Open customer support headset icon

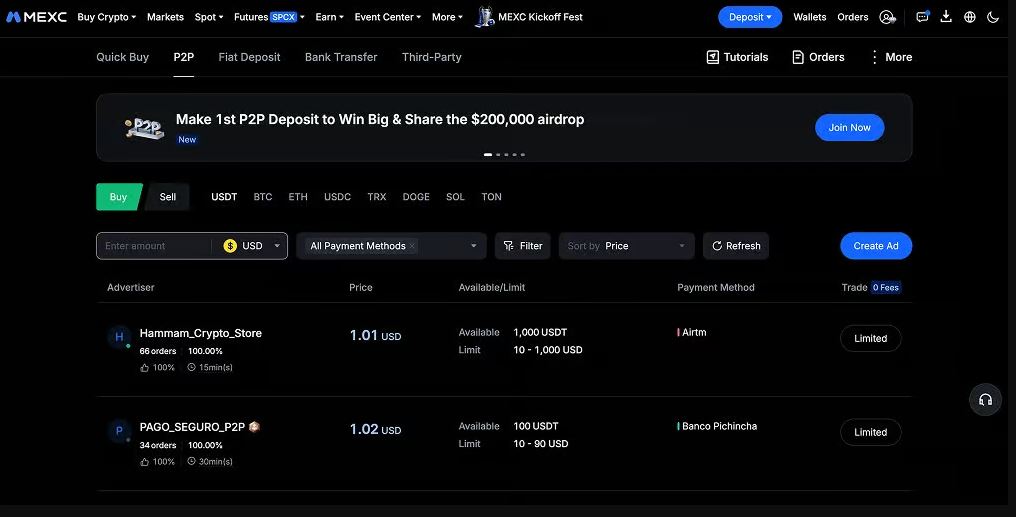(985, 400)
